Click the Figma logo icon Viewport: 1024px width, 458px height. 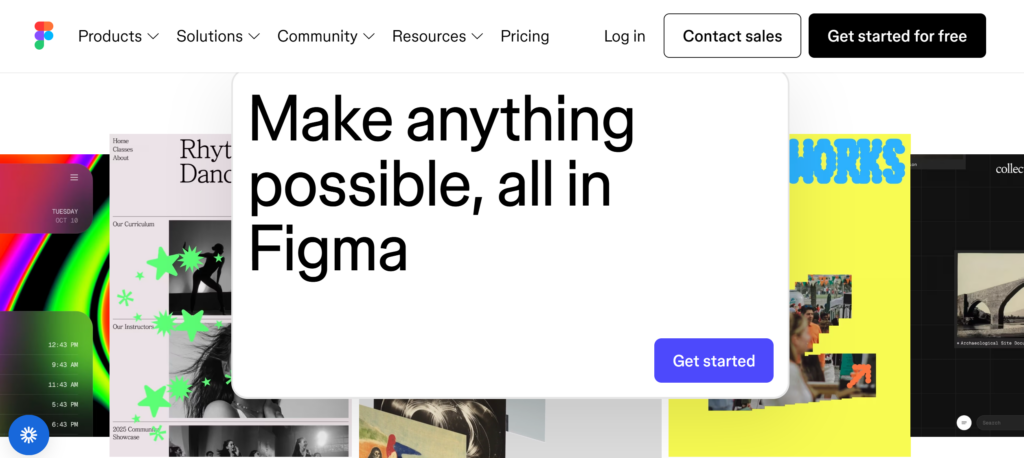pos(44,35)
